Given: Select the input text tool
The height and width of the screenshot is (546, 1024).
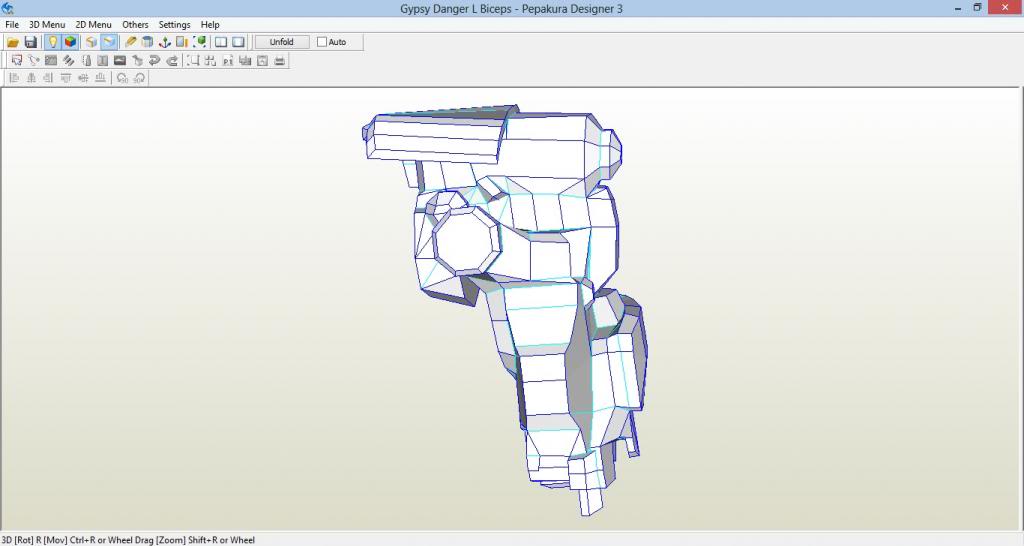Looking at the screenshot, I should (x=103, y=61).
